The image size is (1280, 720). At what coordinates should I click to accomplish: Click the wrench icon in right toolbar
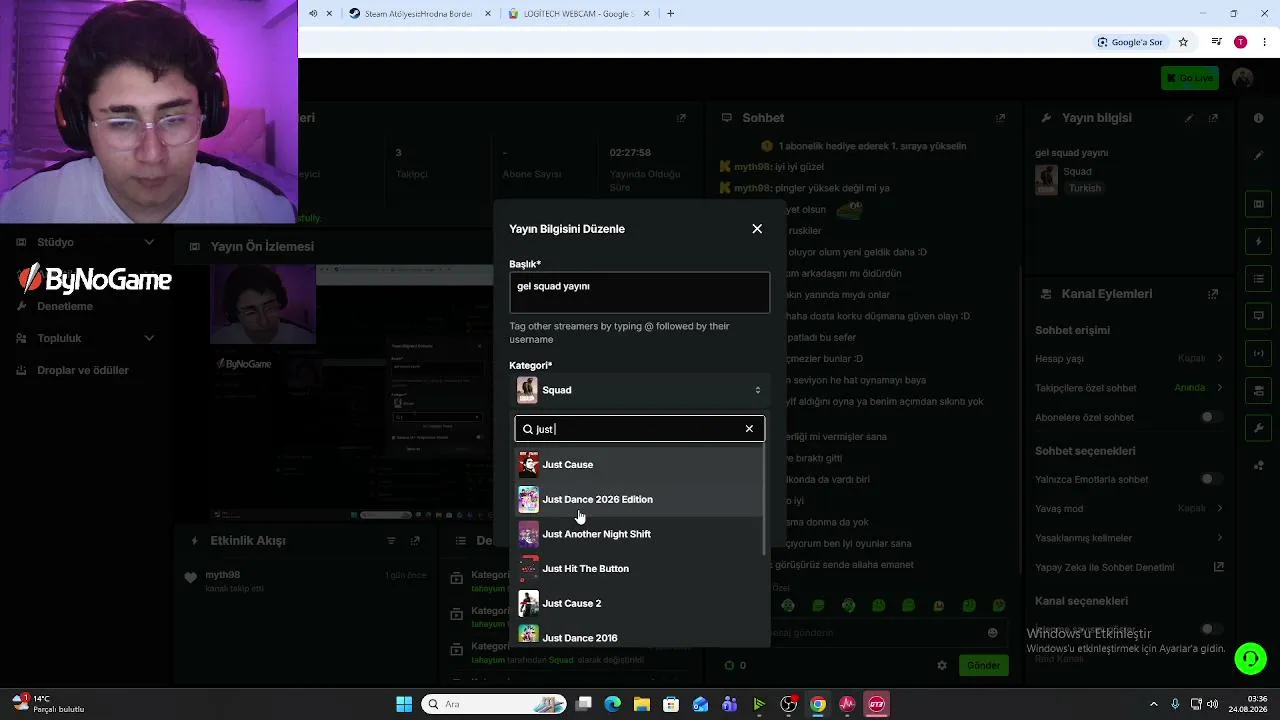pos(1258,428)
